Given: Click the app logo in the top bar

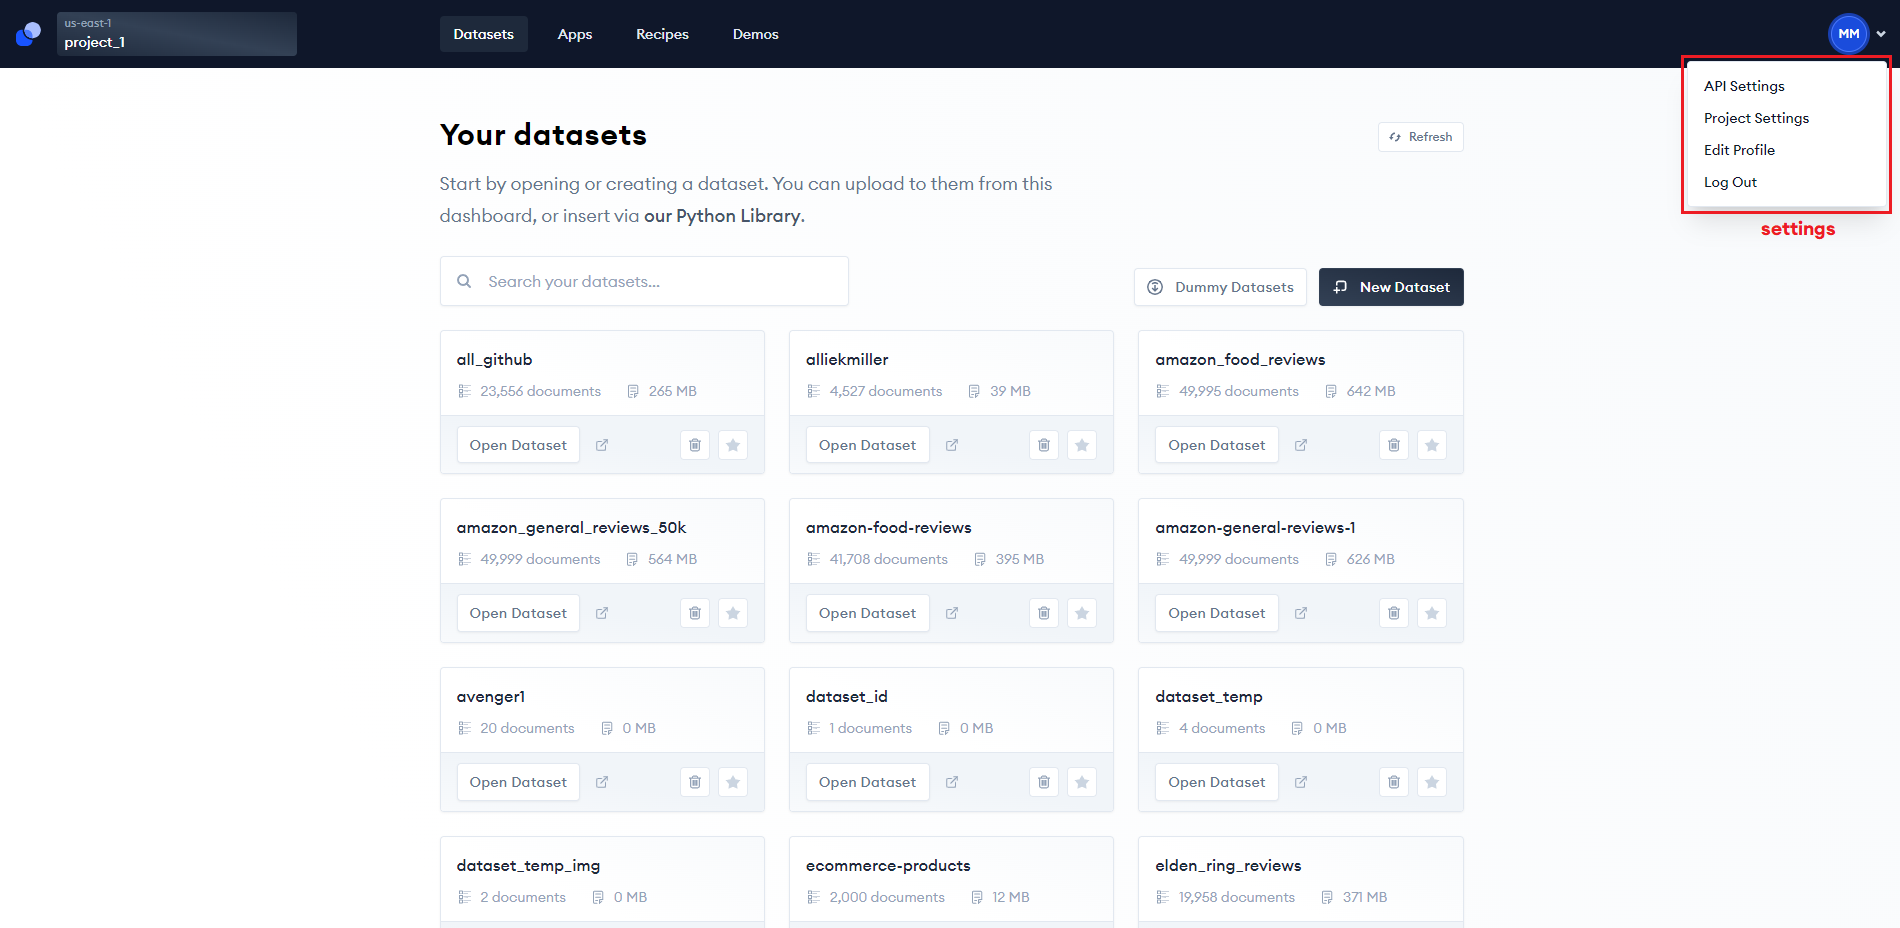Looking at the screenshot, I should coord(29,34).
